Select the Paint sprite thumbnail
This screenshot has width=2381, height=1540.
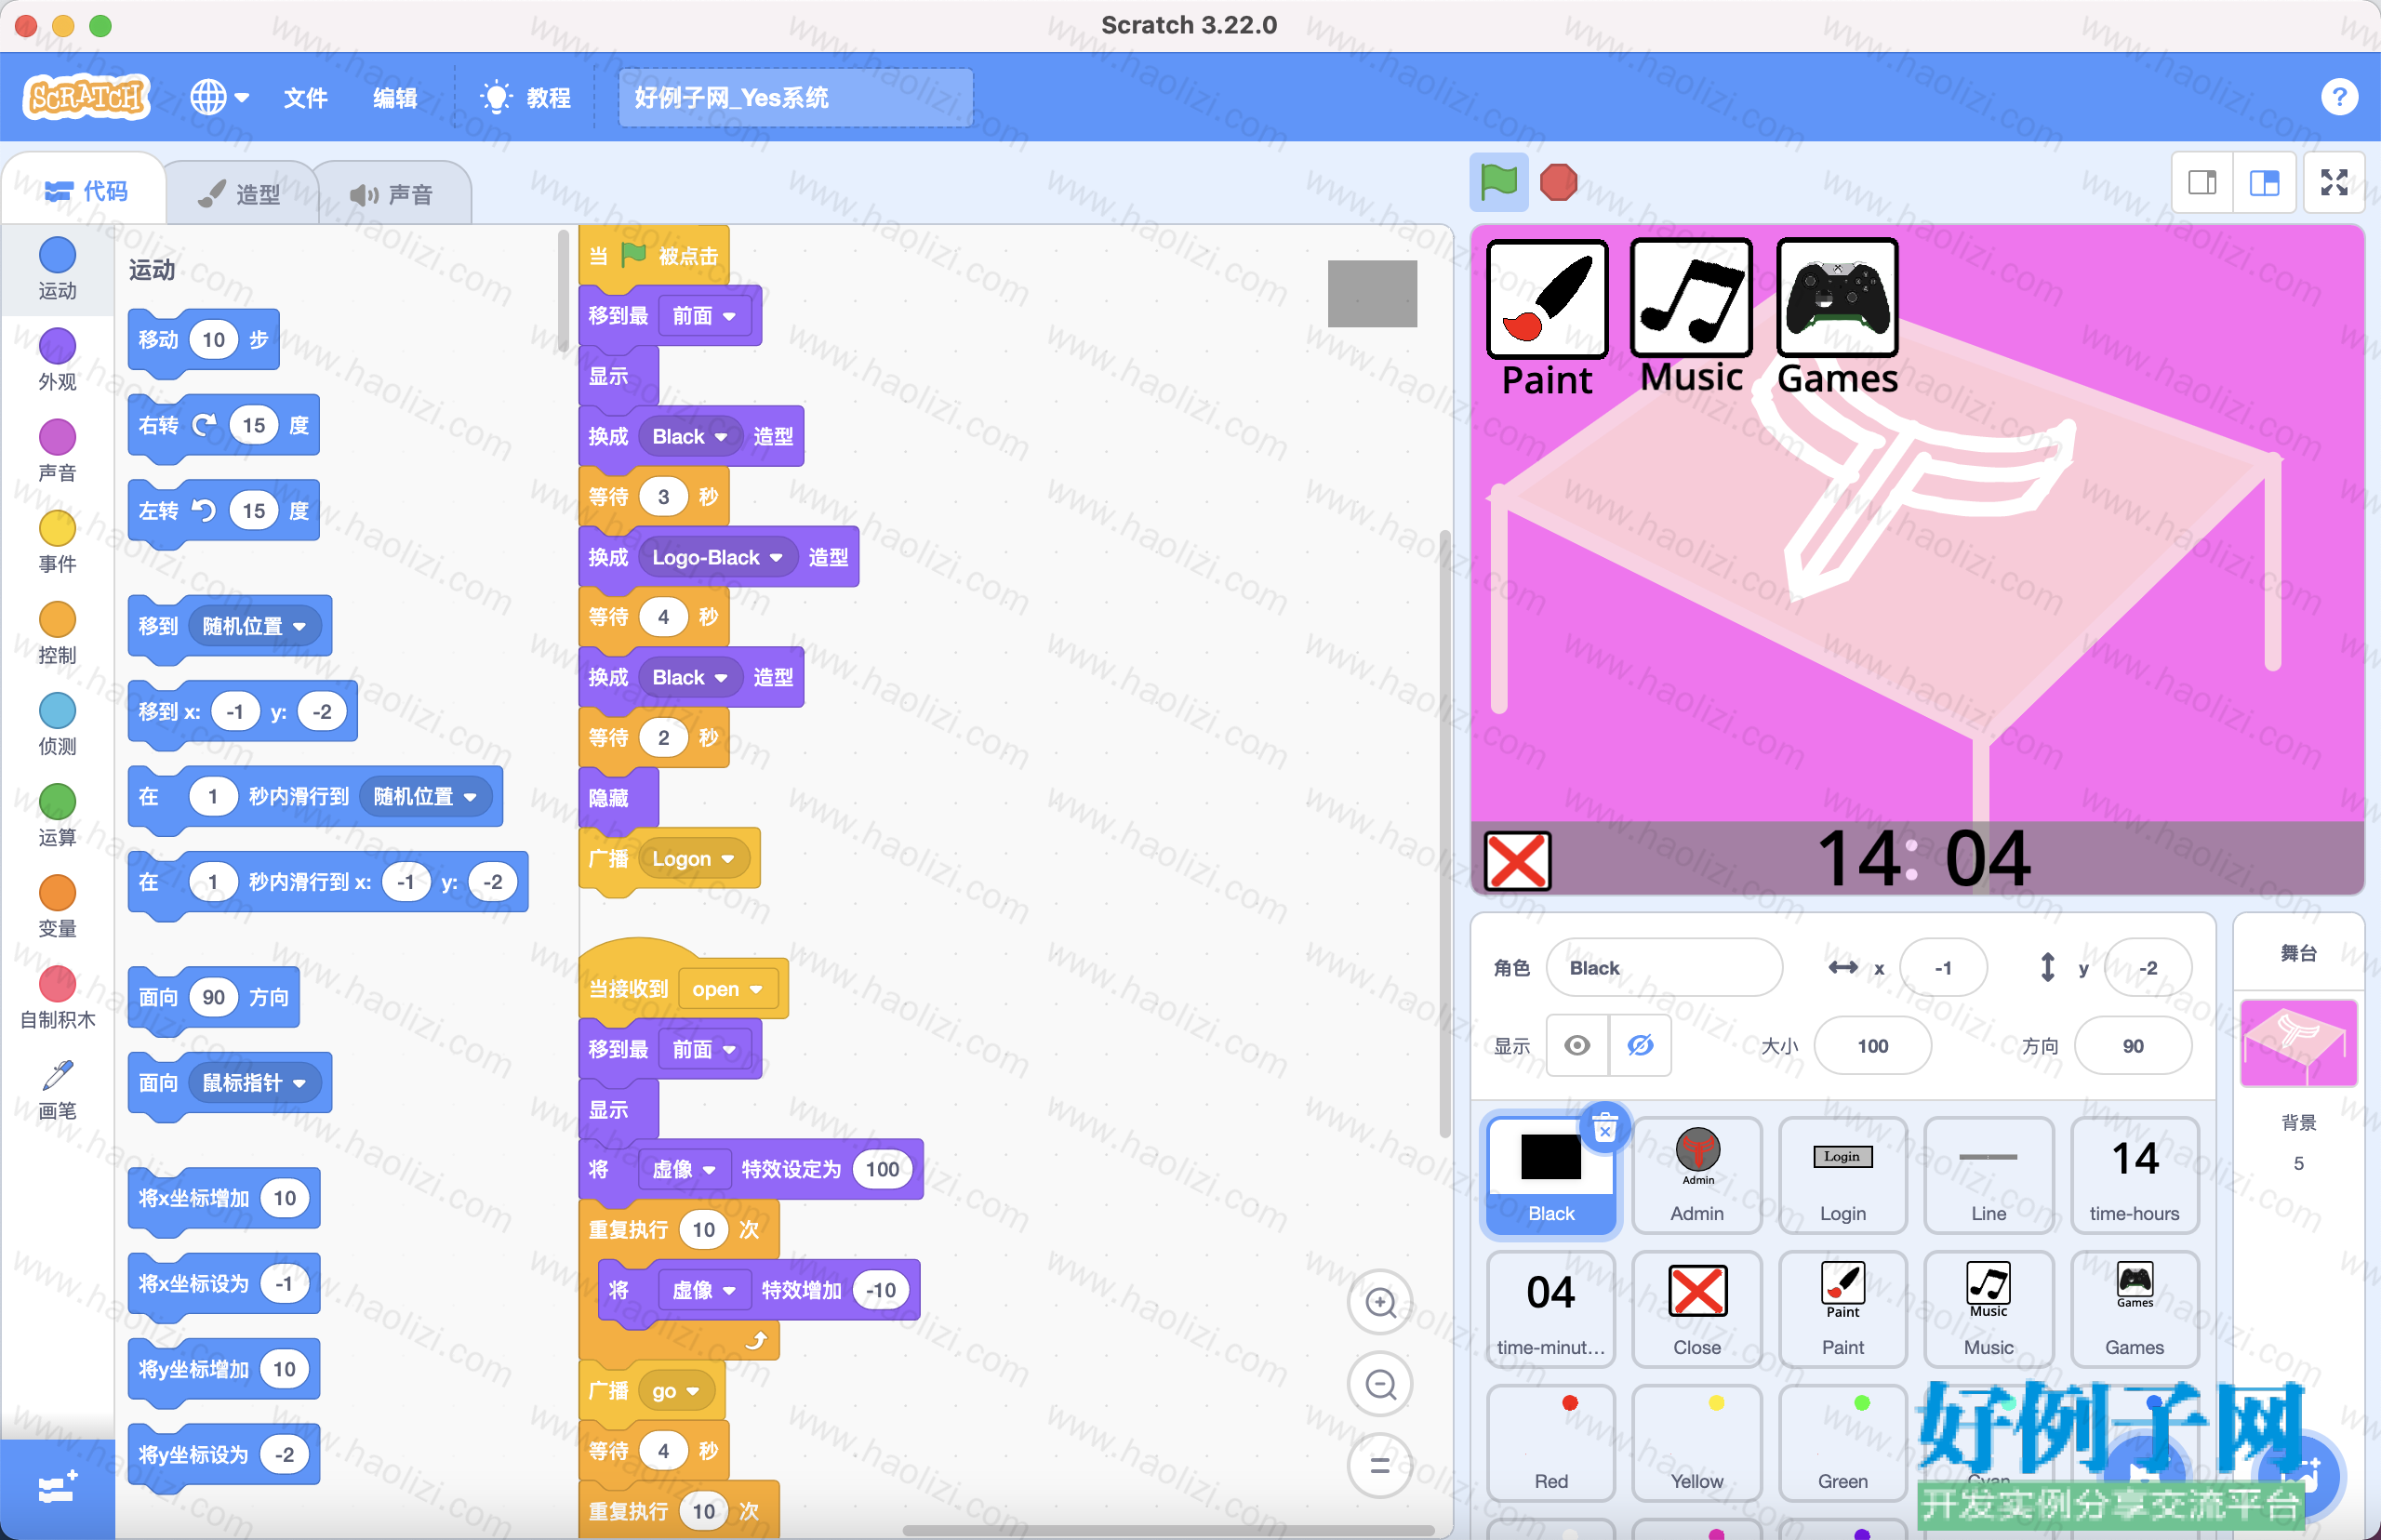(x=1842, y=1309)
